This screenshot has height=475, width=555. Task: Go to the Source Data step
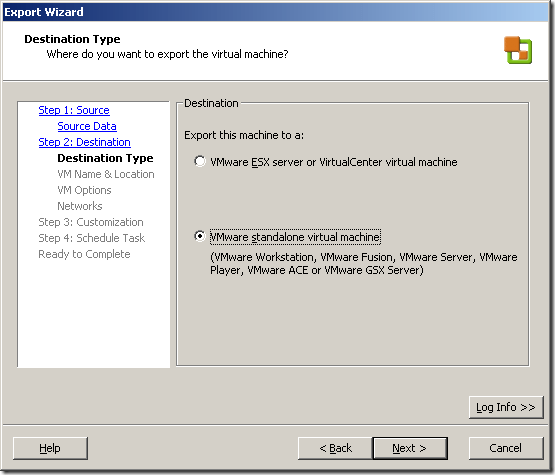click(87, 126)
